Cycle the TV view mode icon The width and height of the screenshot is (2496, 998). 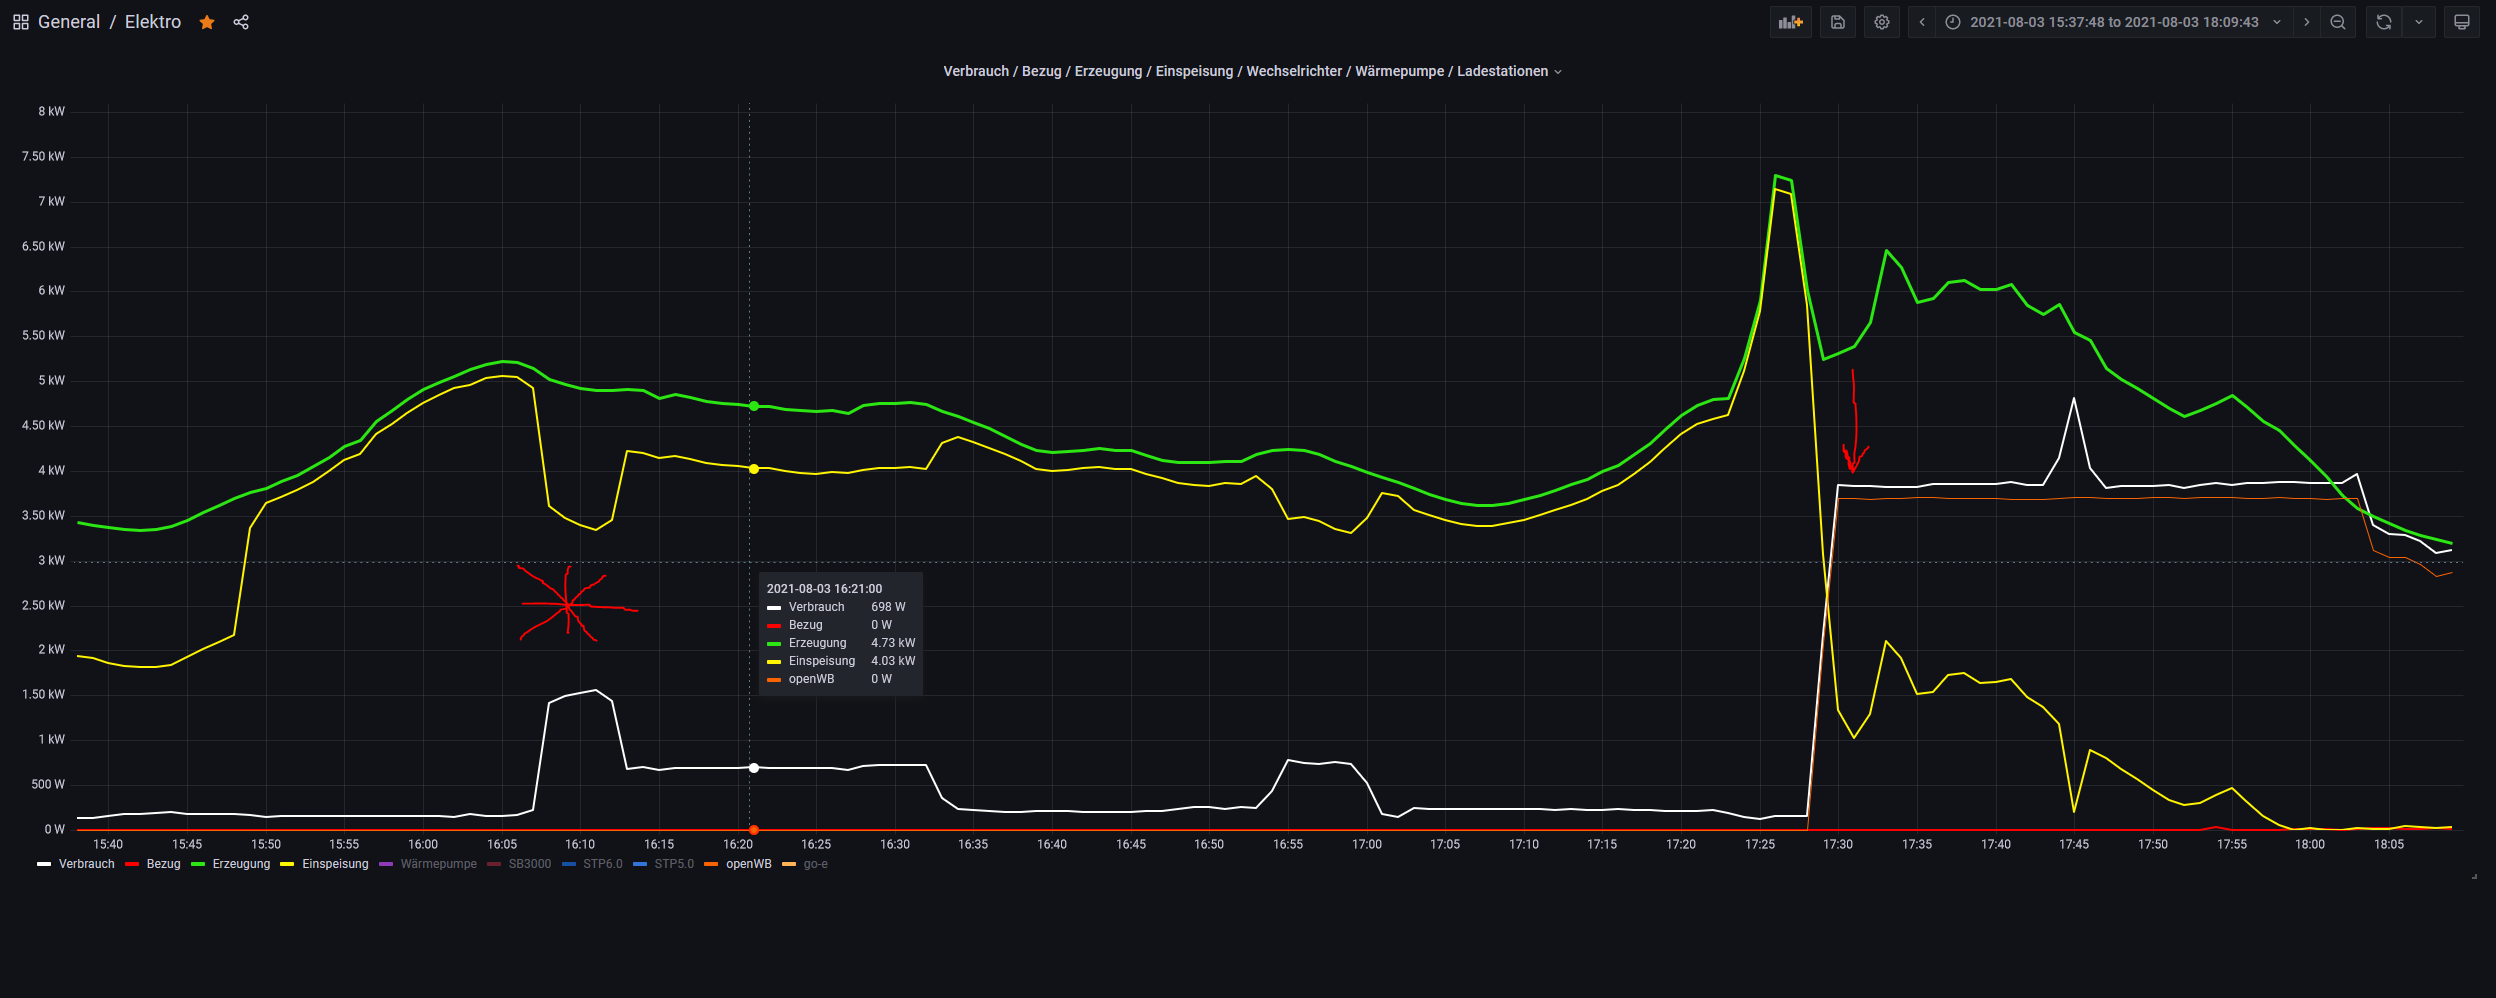coord(2462,22)
